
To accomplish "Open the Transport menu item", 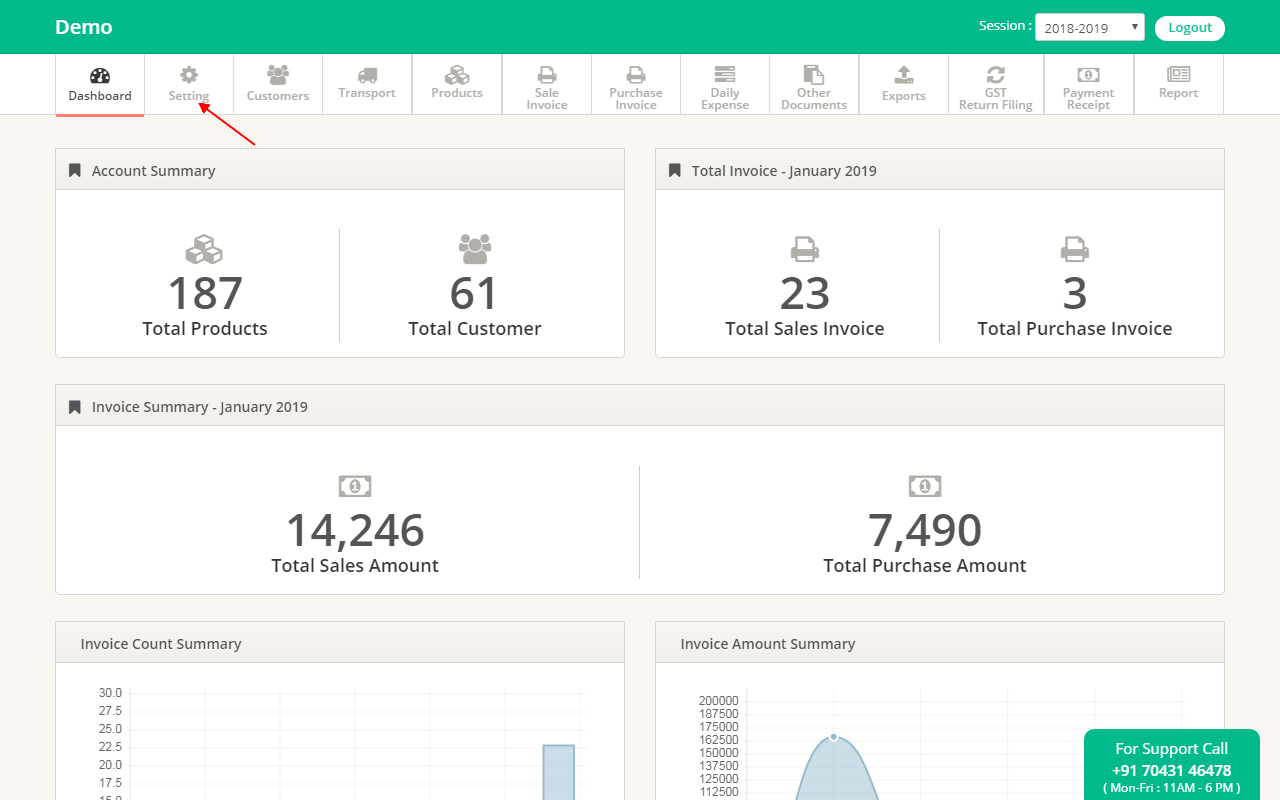I will (x=367, y=85).
